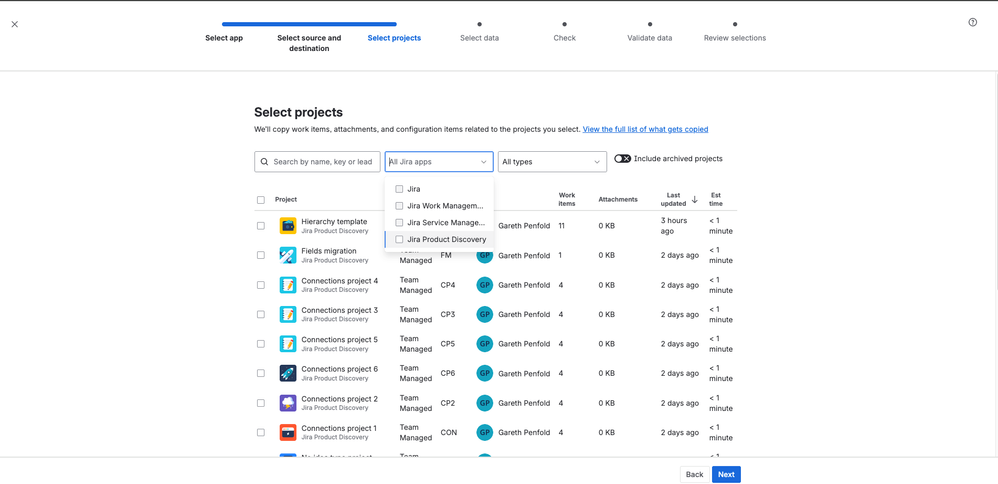998x484 pixels.
Task: Sort by Last updated column header
Action: pyautogui.click(x=673, y=199)
